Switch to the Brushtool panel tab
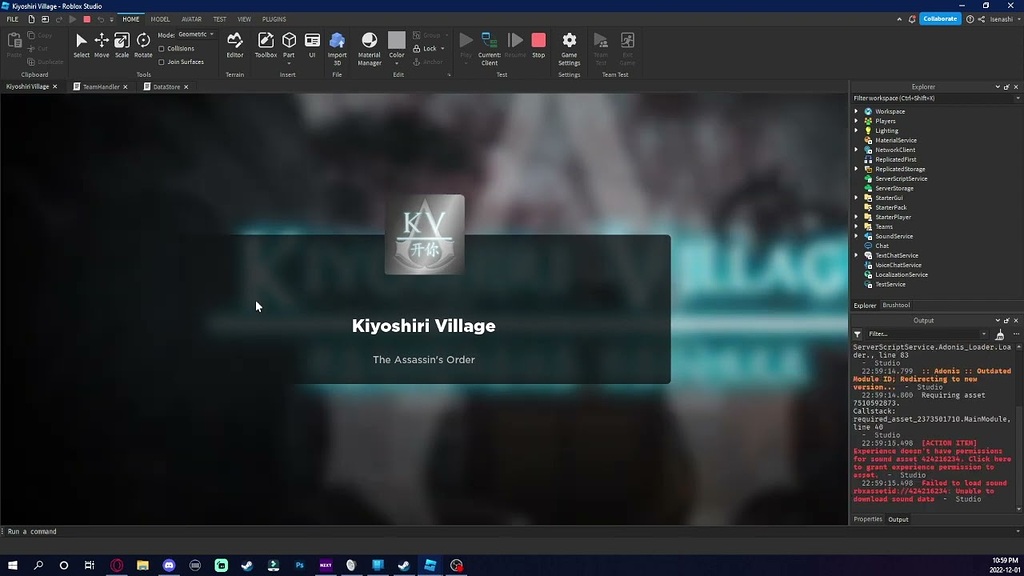Screen dimensions: 1024x576 click(x=896, y=305)
